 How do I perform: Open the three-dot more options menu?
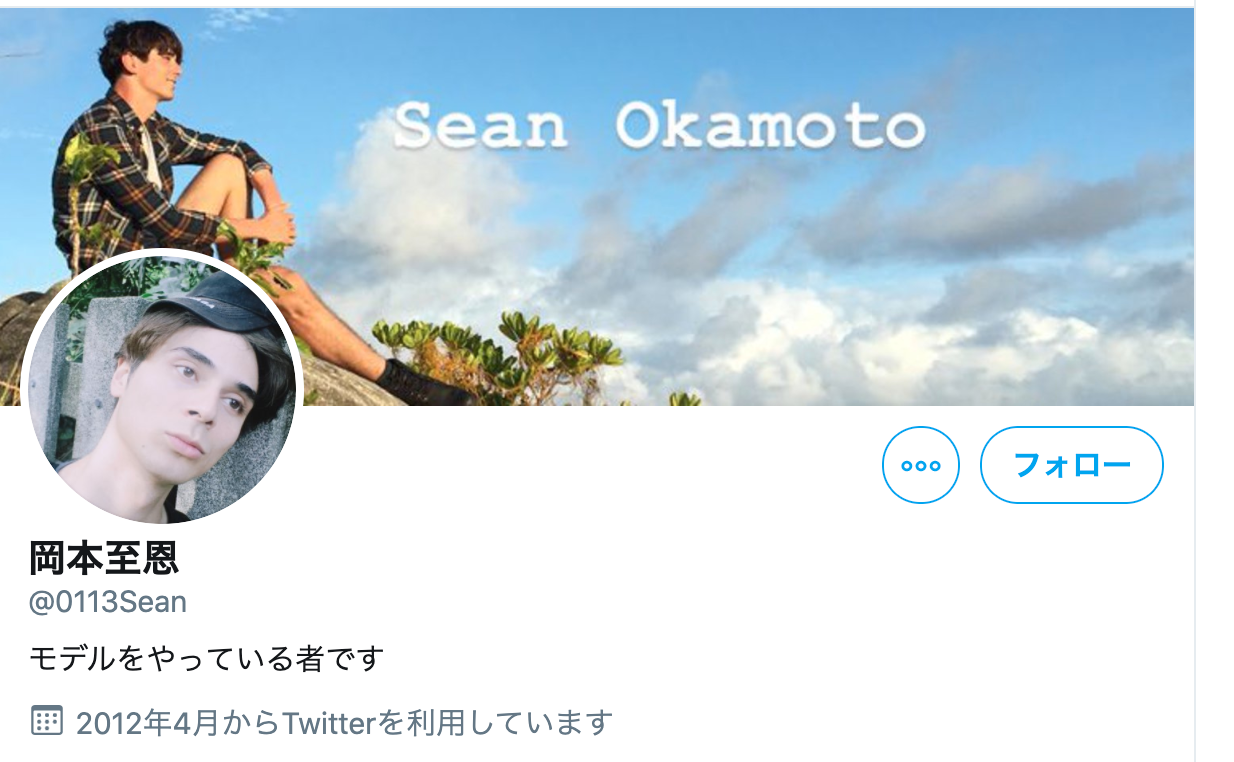tap(920, 465)
